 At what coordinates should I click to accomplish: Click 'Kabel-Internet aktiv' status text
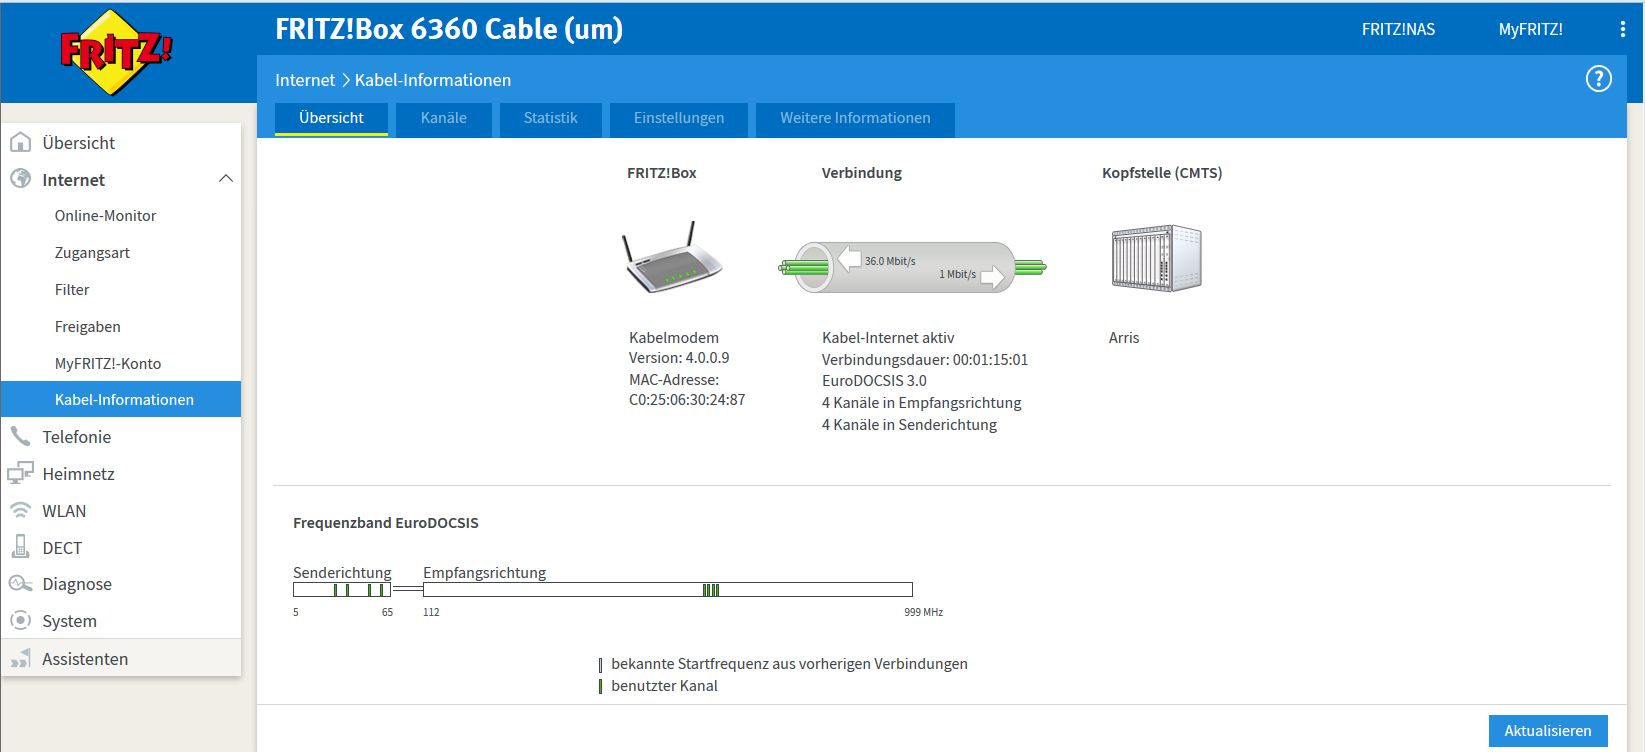click(x=888, y=338)
